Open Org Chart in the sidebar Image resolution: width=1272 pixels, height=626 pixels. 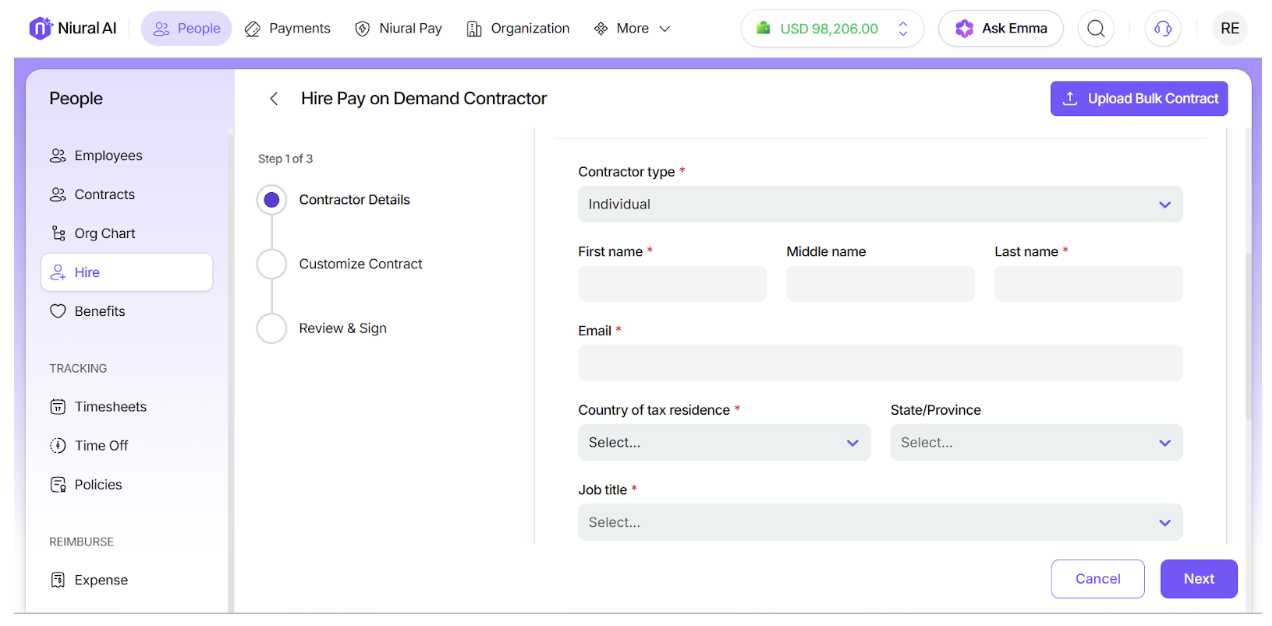click(104, 233)
